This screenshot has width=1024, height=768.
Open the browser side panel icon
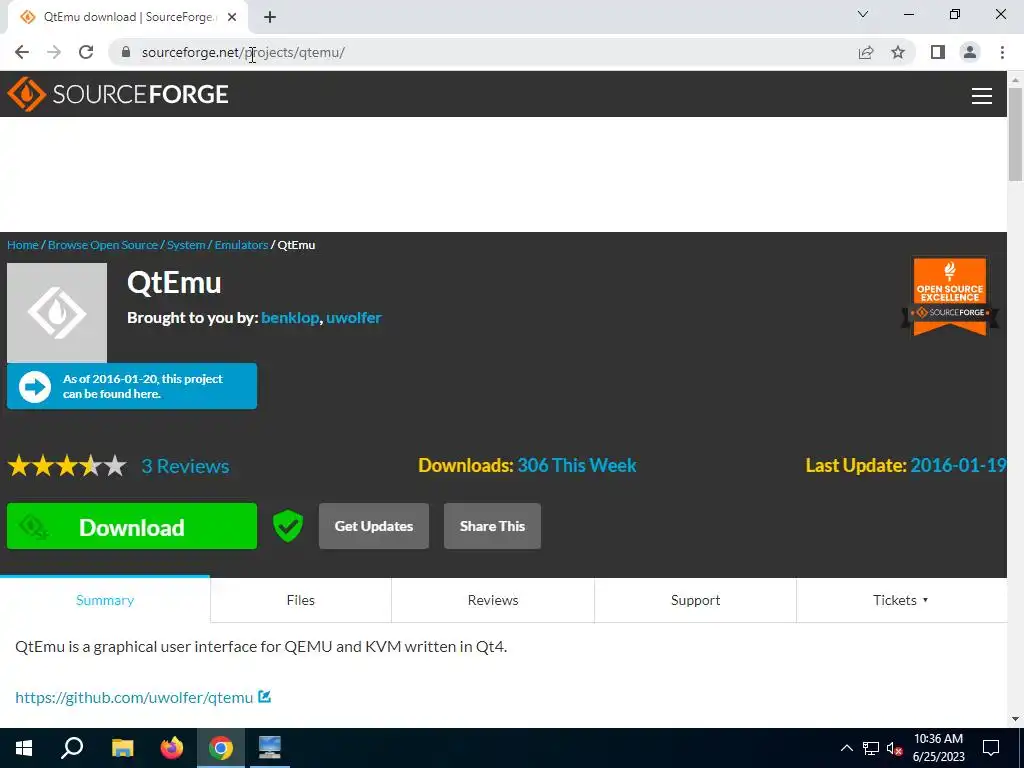pos(938,52)
